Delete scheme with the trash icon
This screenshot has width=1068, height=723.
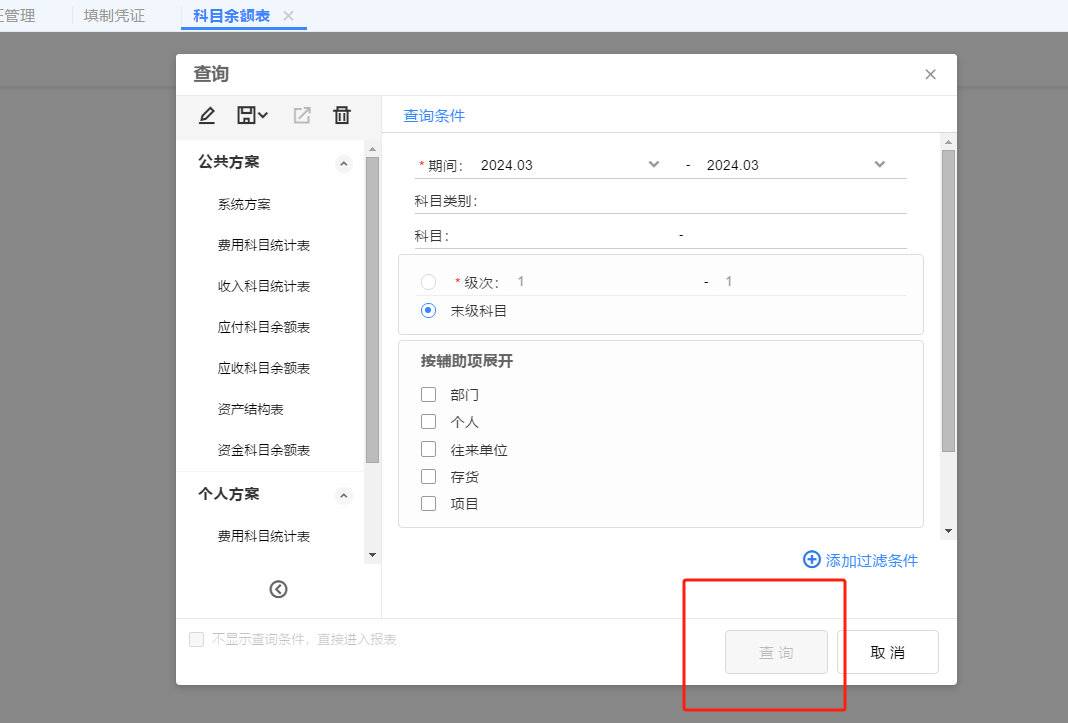coord(342,115)
